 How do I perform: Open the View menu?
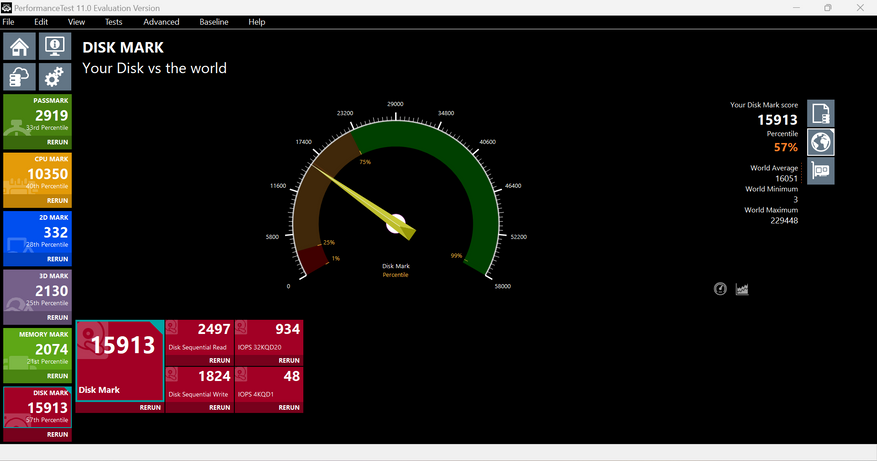click(77, 22)
